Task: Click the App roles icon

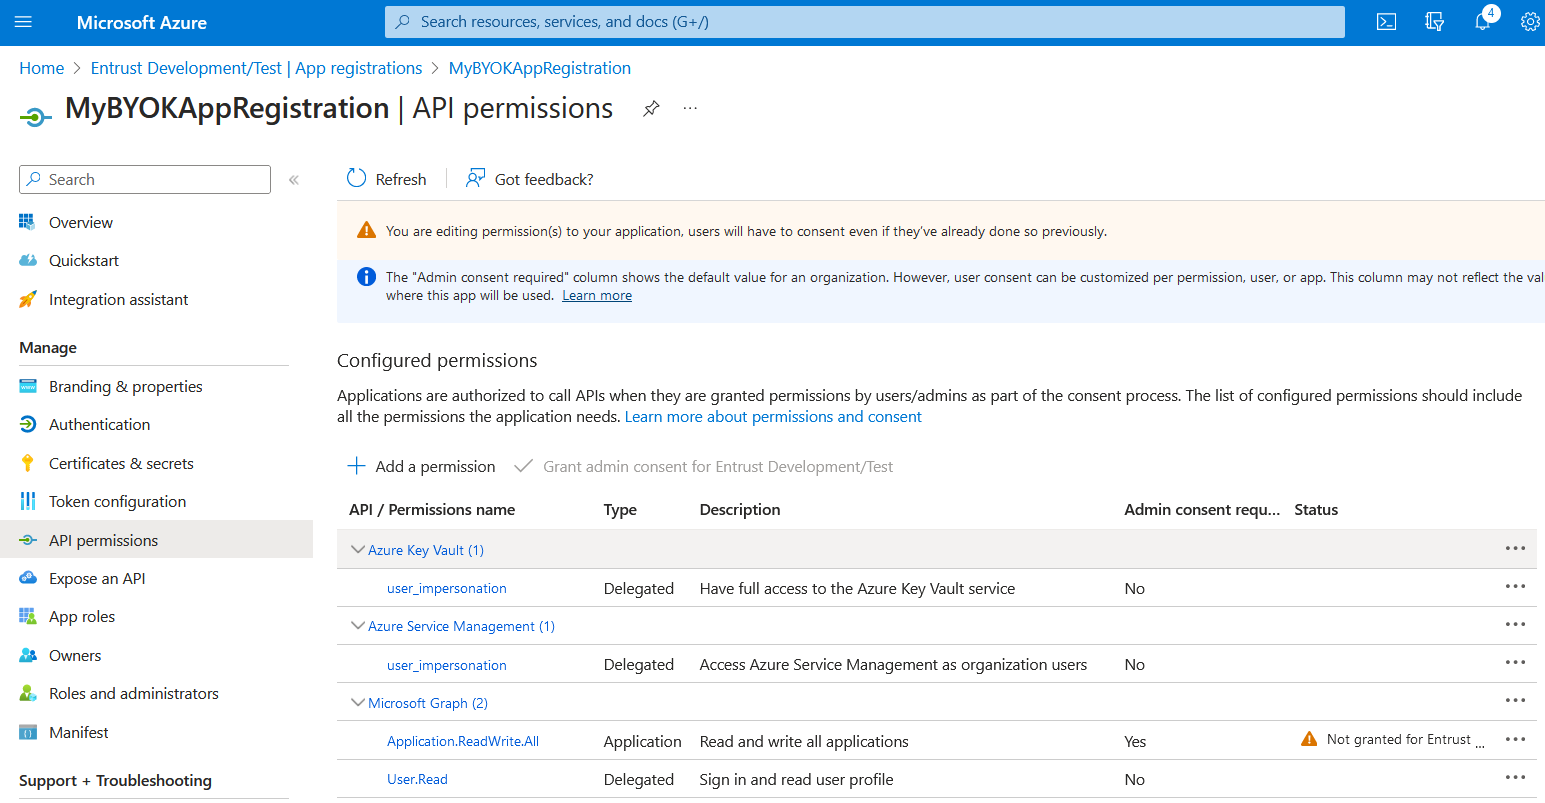Action: pyautogui.click(x=28, y=616)
